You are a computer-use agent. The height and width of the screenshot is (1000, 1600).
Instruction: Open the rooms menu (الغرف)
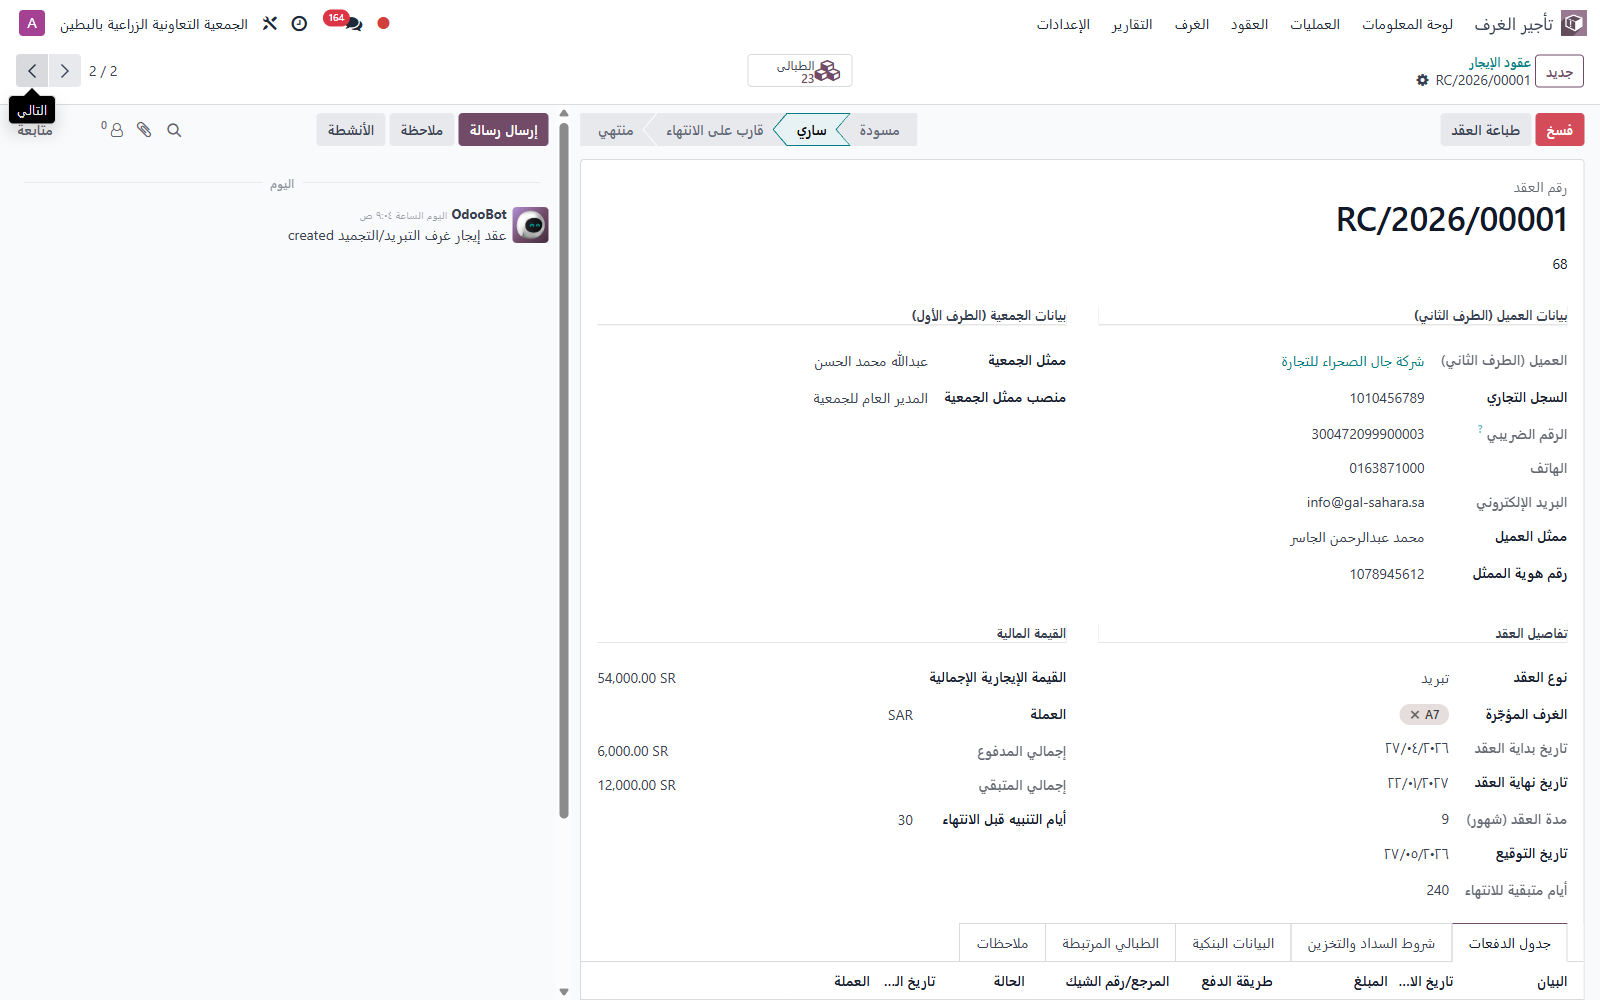pyautogui.click(x=1191, y=24)
